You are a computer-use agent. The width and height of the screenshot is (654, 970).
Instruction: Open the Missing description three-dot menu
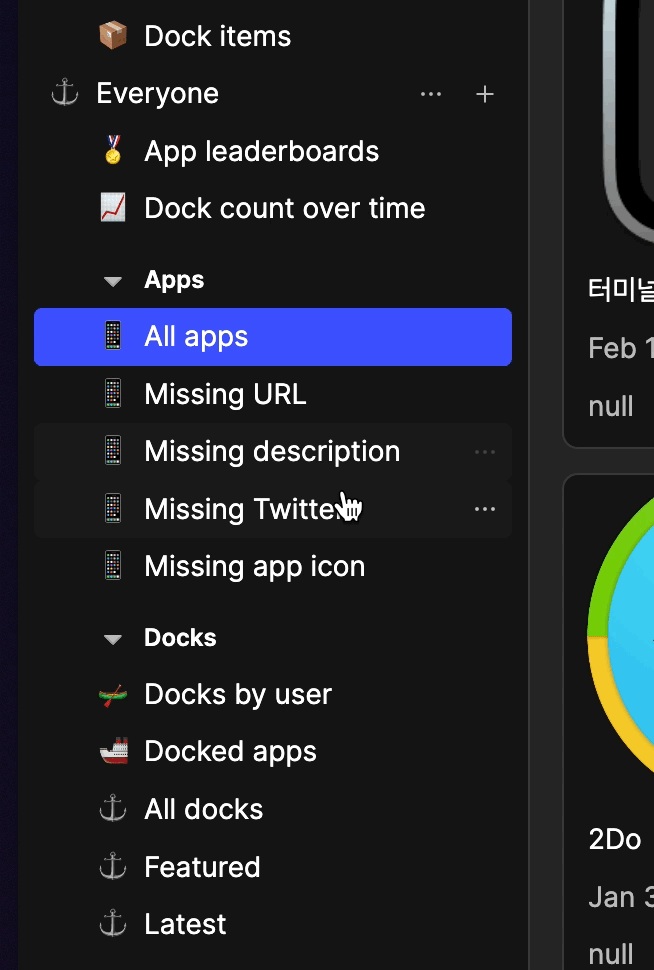coord(485,452)
